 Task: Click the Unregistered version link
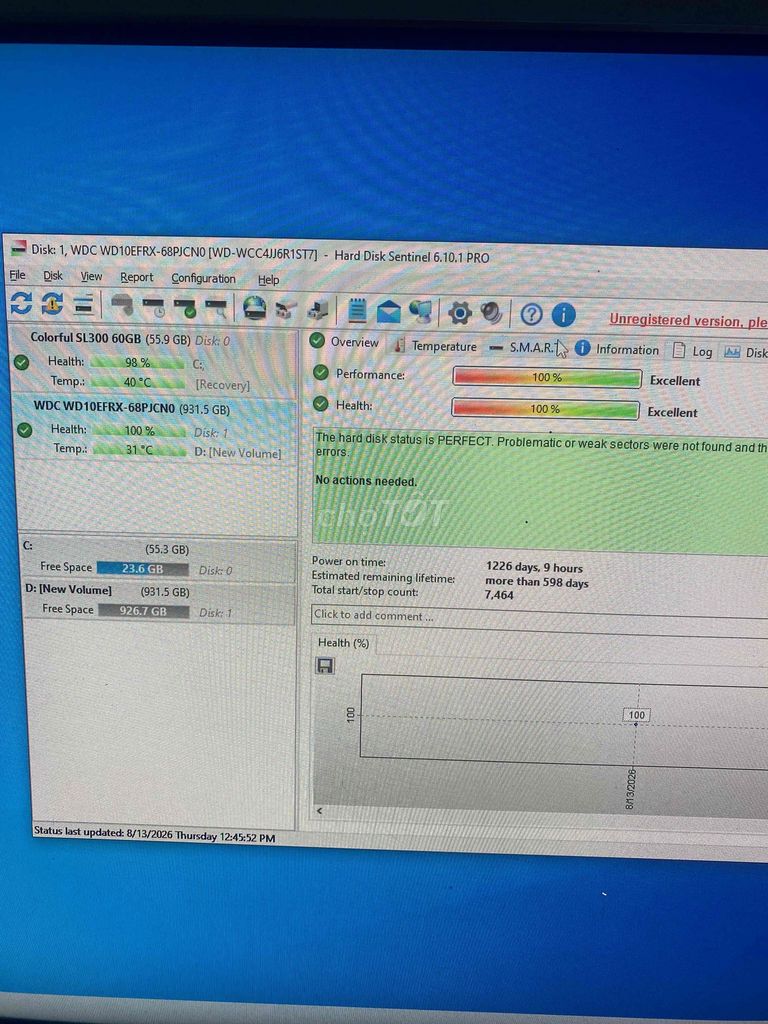[688, 320]
